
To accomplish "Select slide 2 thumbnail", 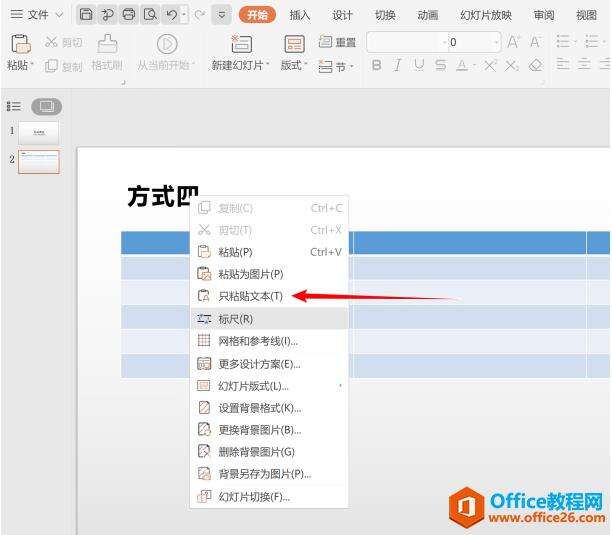I will point(39,162).
